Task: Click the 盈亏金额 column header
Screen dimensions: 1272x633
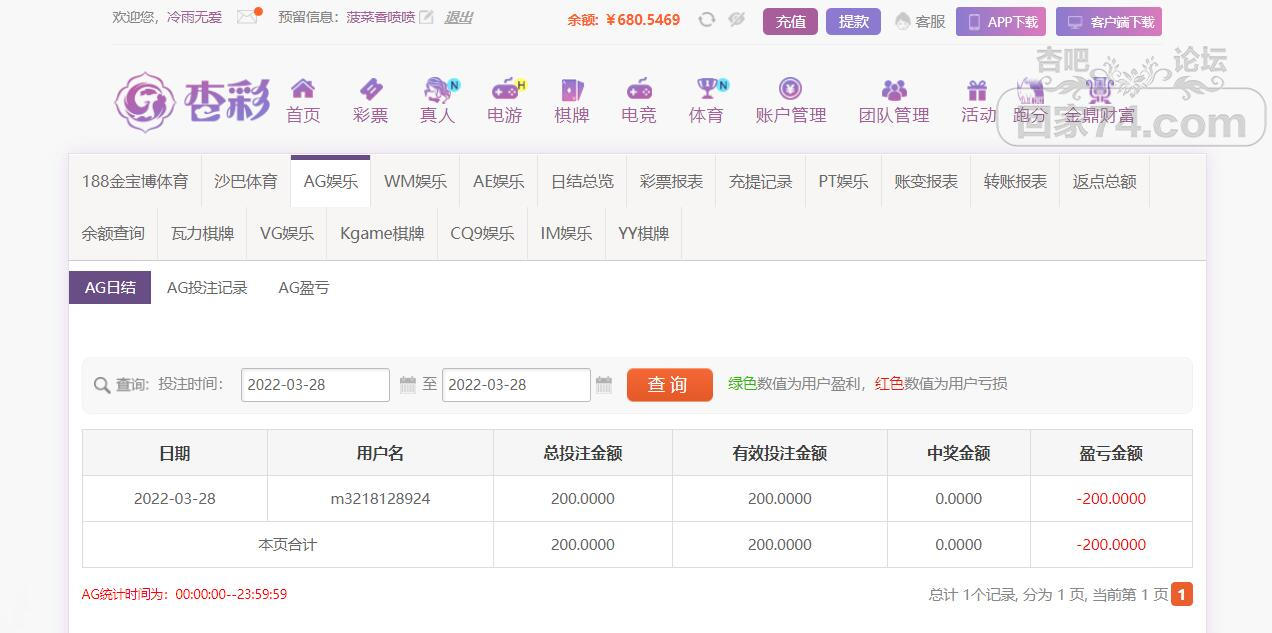Action: [x=1111, y=453]
